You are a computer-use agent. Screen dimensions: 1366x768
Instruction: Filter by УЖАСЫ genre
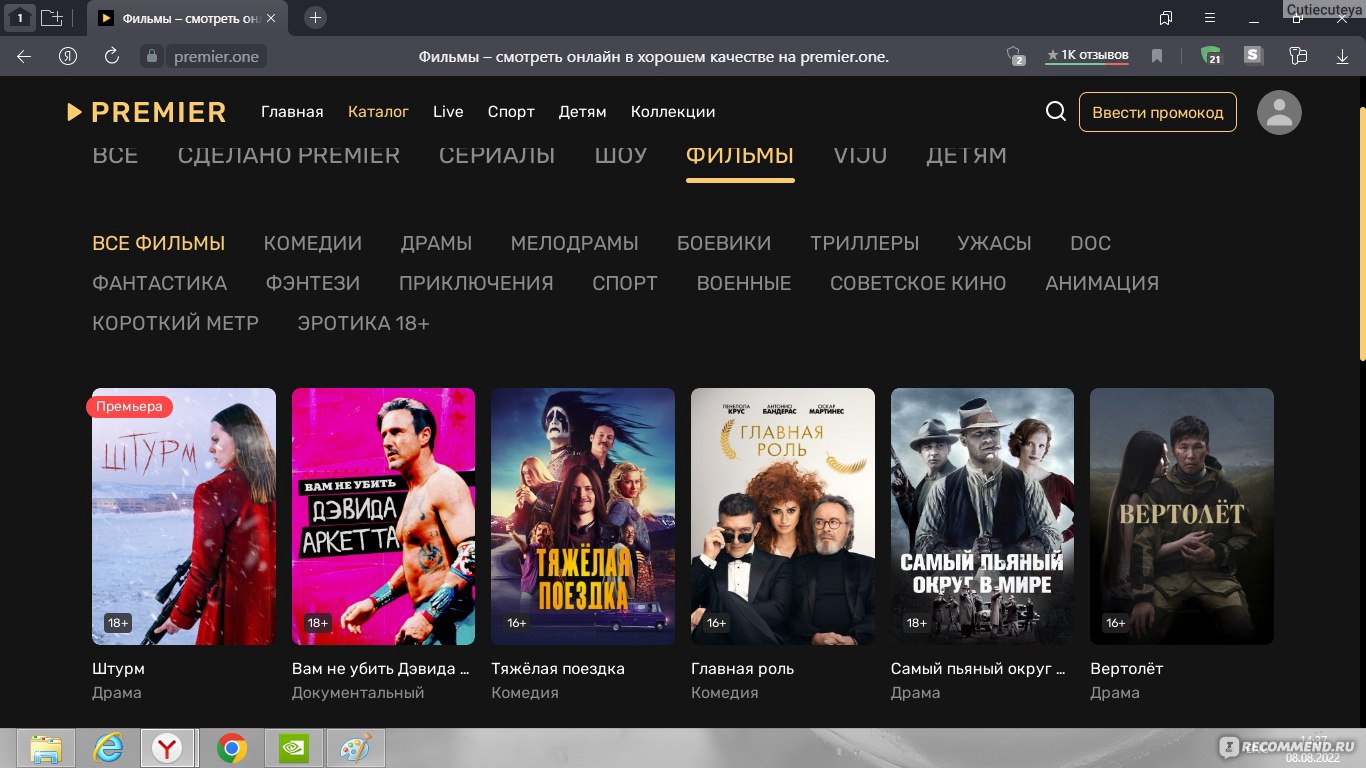pos(994,243)
